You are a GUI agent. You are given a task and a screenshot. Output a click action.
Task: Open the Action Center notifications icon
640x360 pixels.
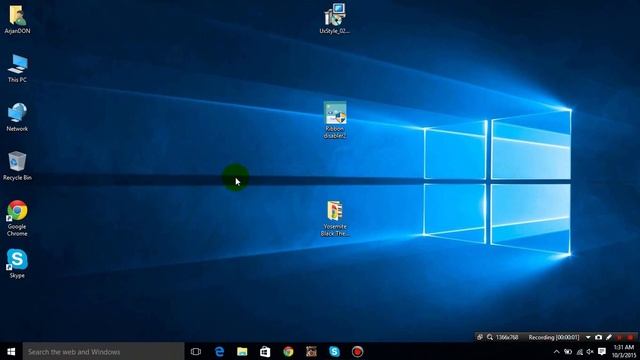pos(602,351)
